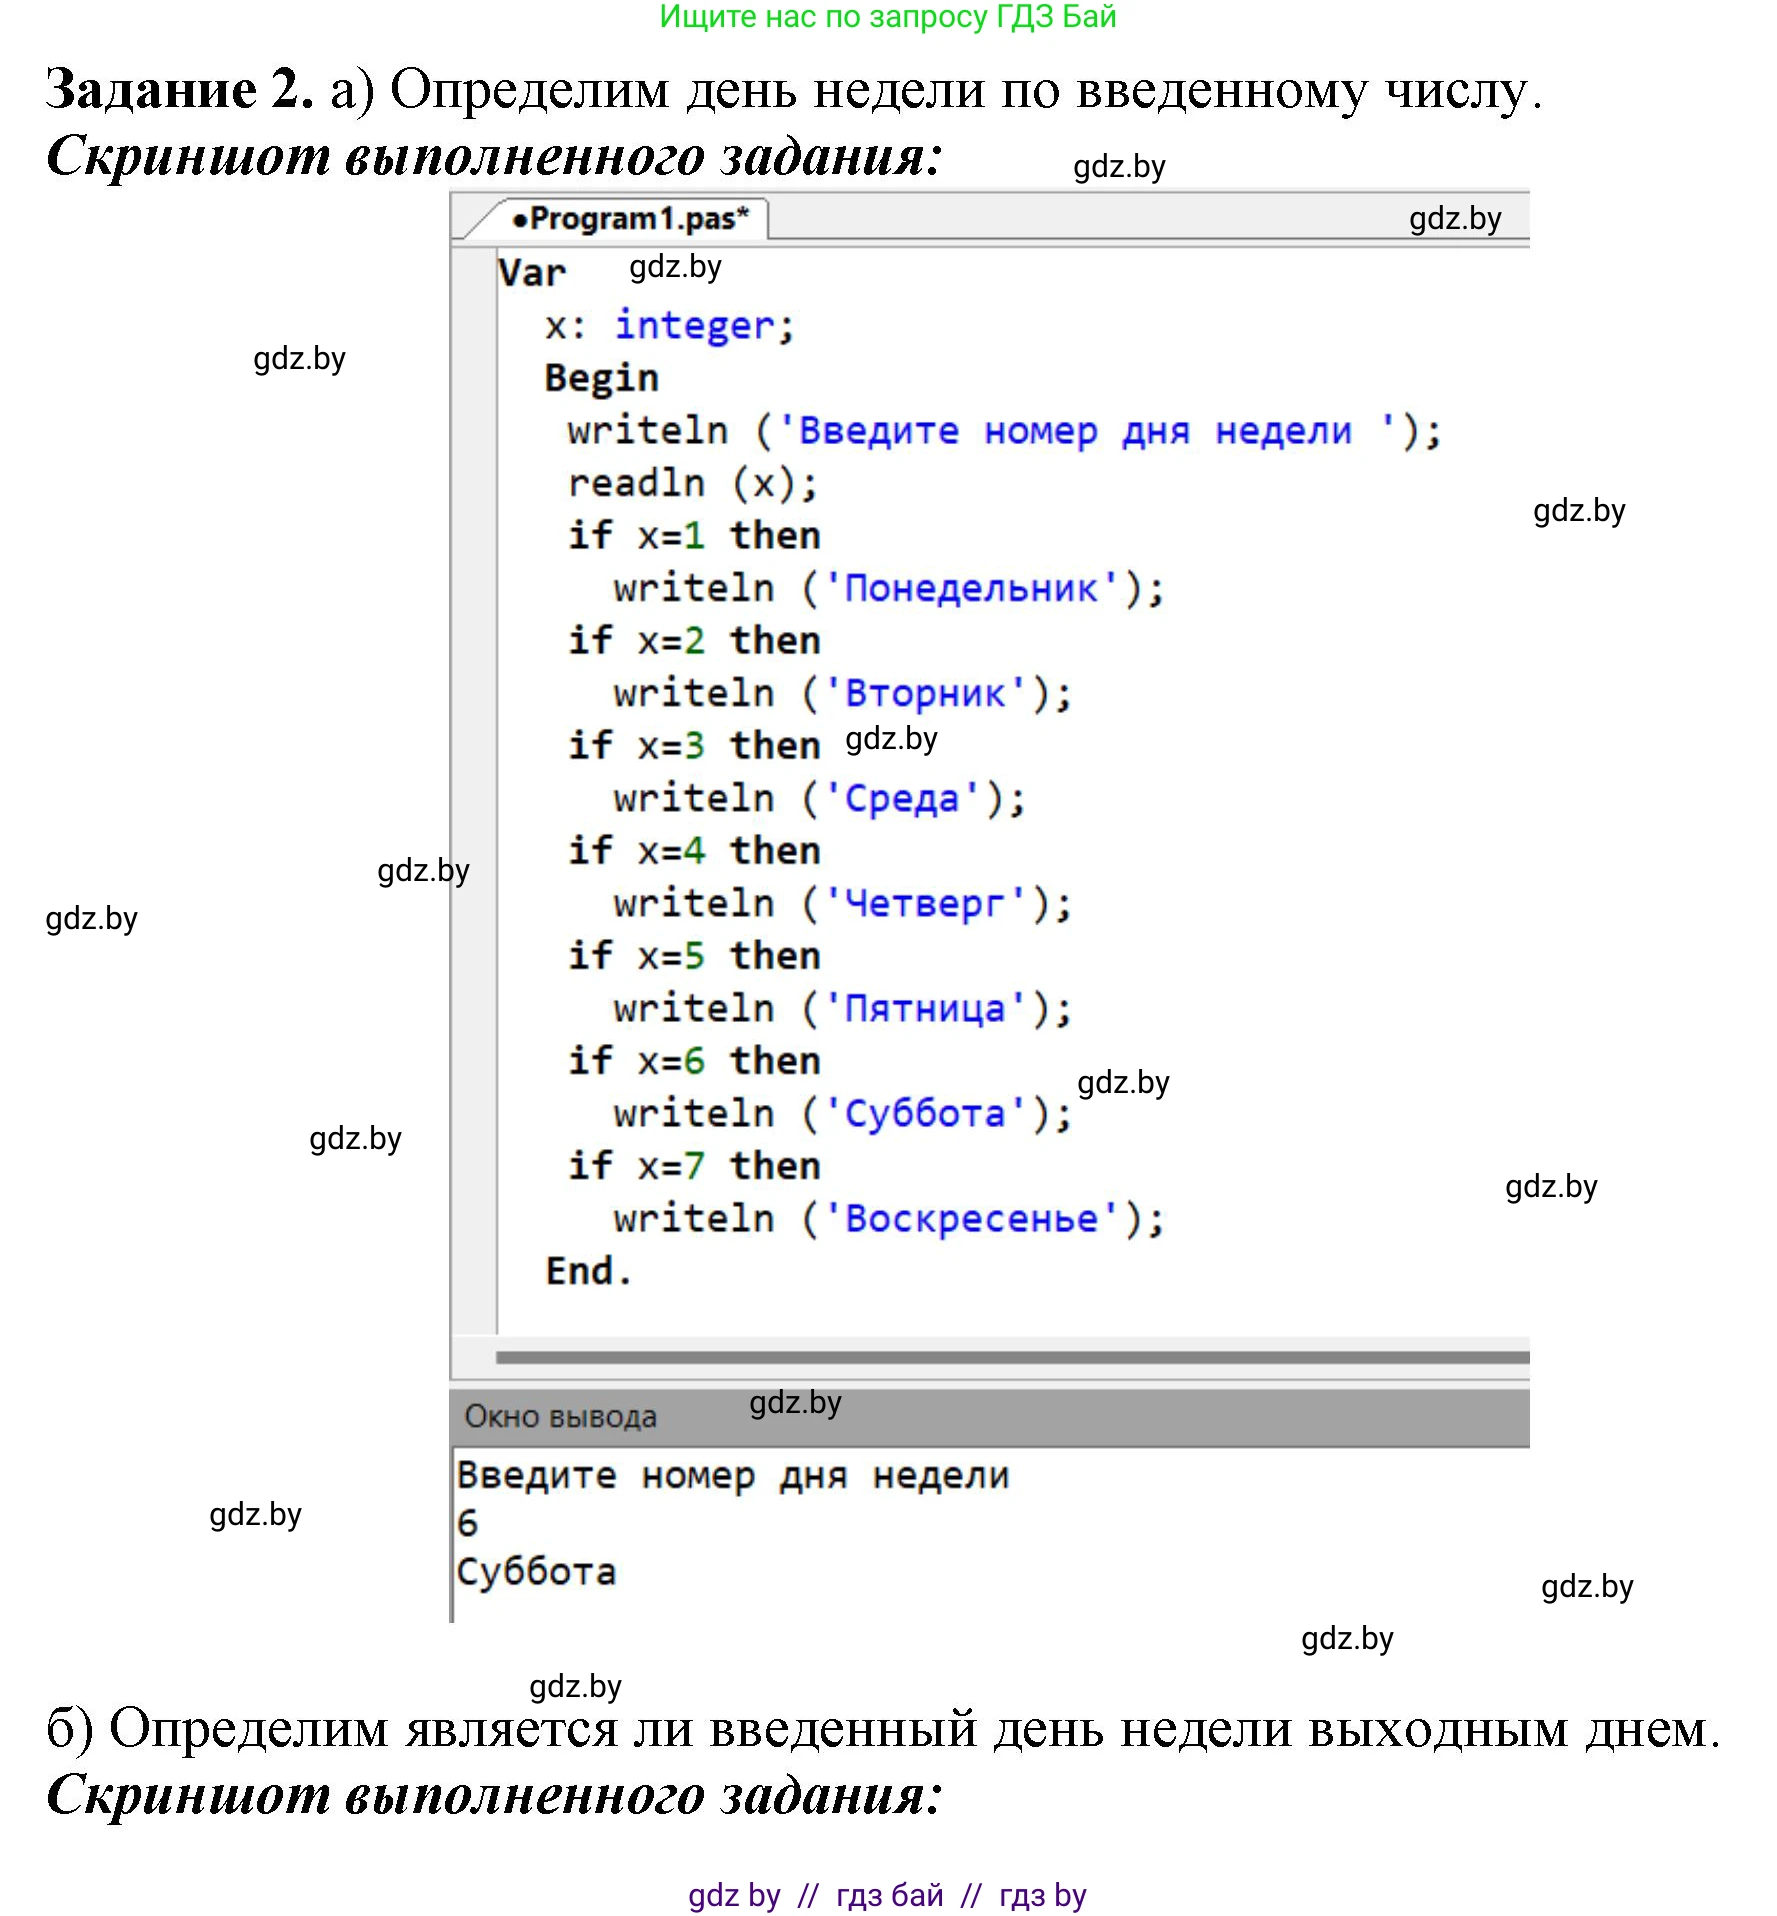The width and height of the screenshot is (1777, 1916).
Task: Click the writeln 'Среда' line
Action: [x=820, y=798]
